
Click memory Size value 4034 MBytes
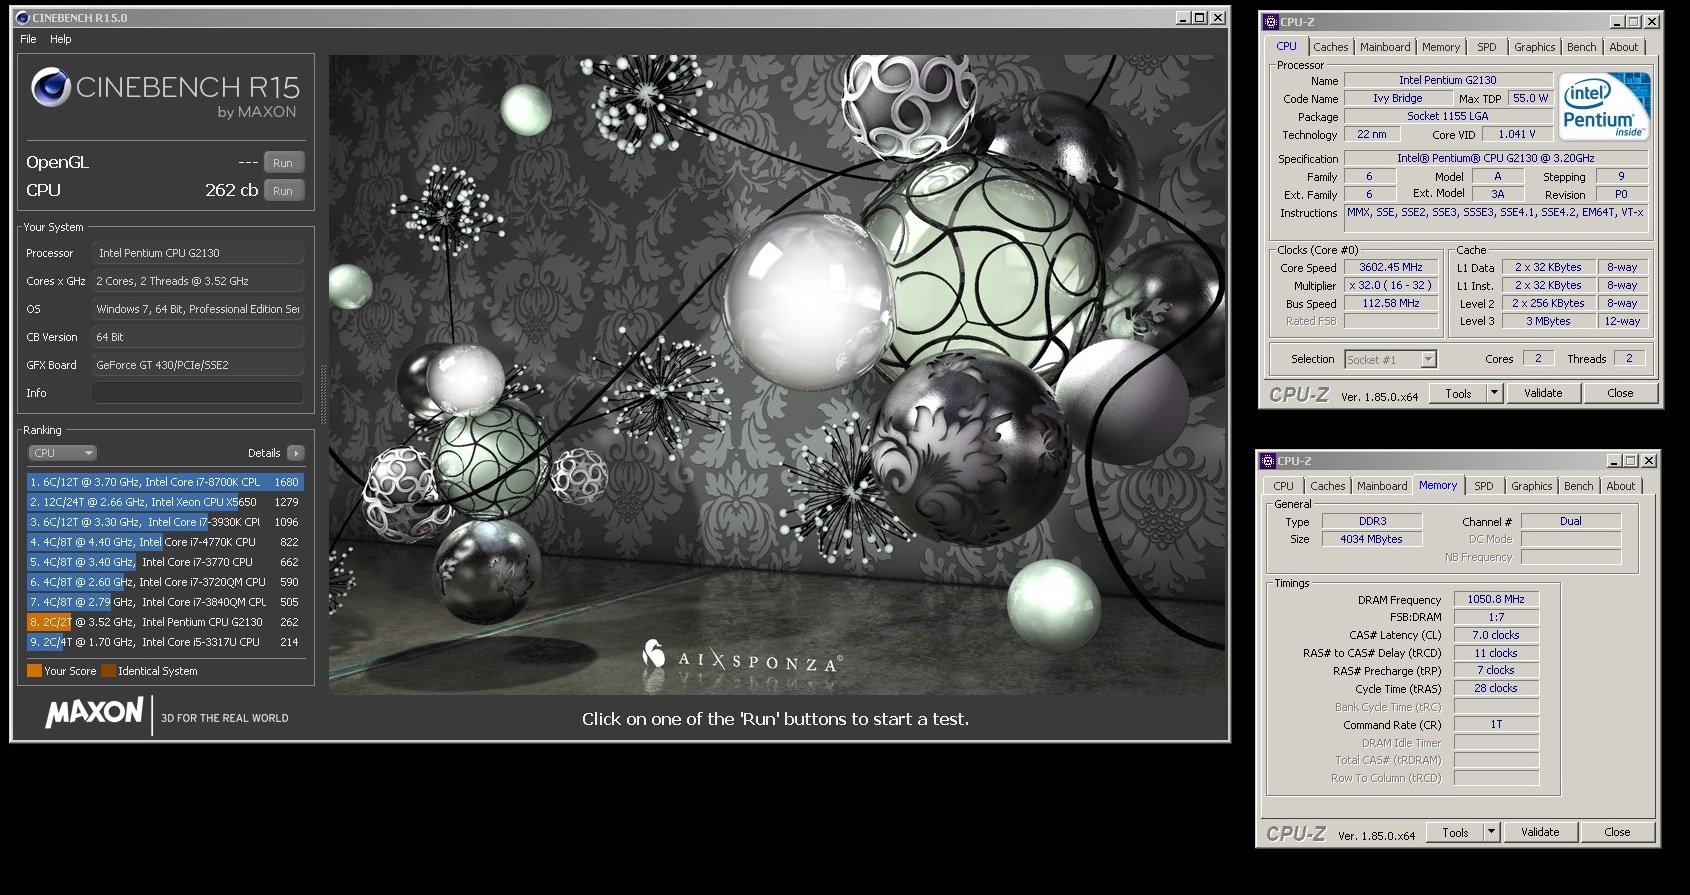coord(1371,539)
